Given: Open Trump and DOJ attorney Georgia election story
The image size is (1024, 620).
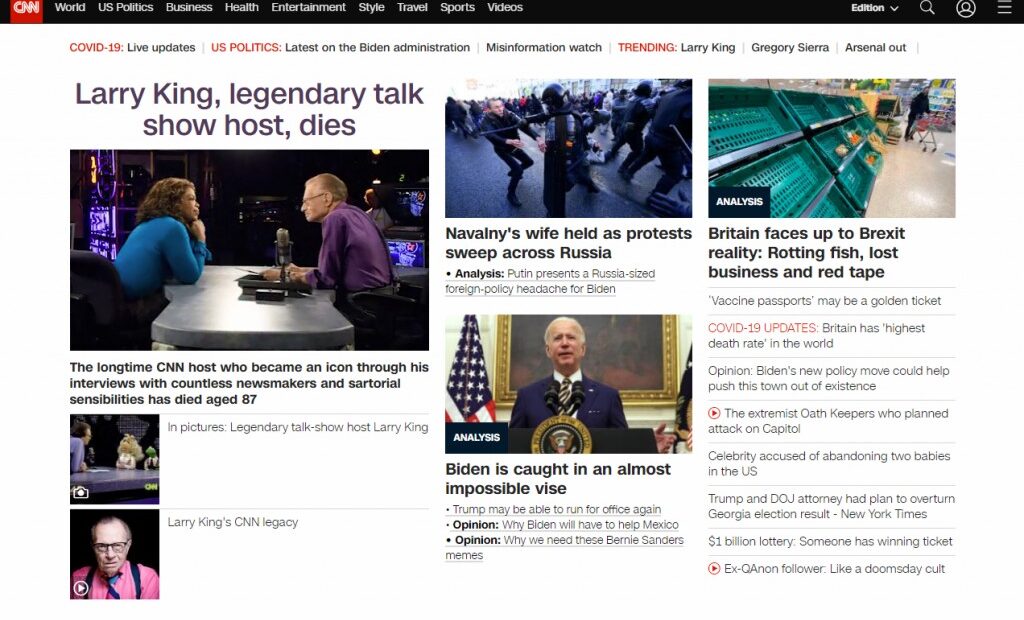Looking at the screenshot, I should pos(831,506).
